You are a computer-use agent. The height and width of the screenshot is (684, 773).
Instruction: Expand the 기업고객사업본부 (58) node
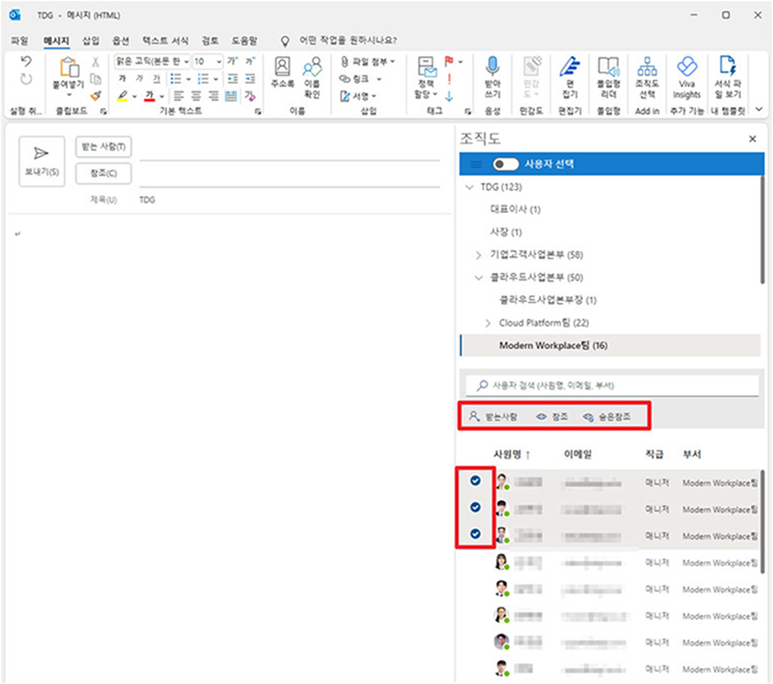click(x=478, y=255)
